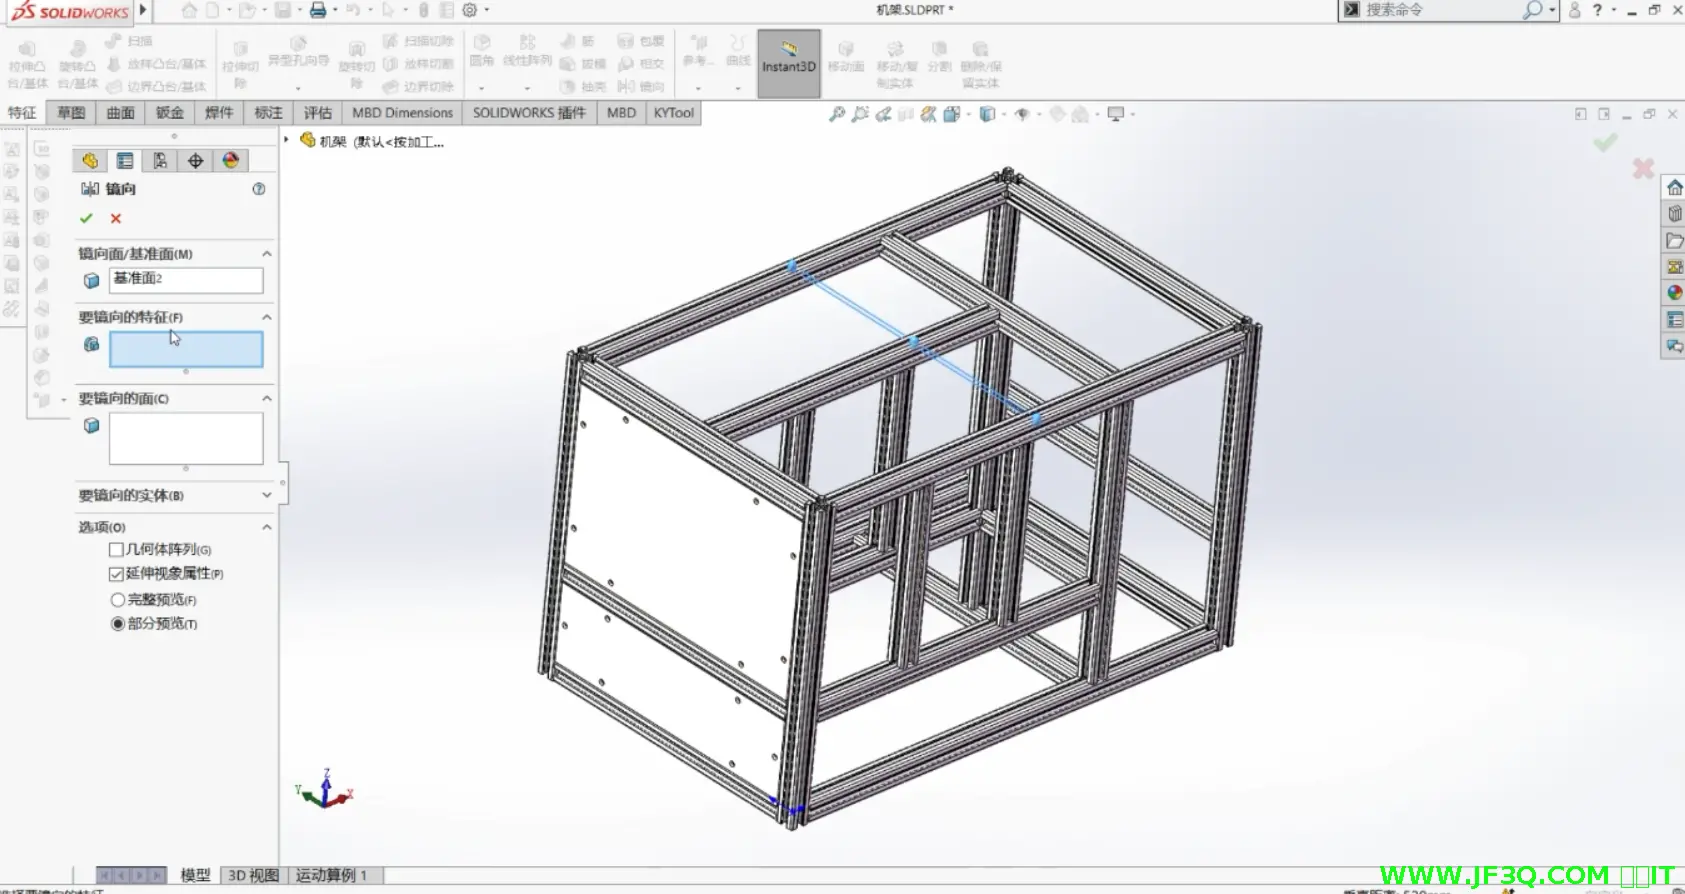Click the 运动算例 1 bottom tab
The width and height of the screenshot is (1685, 894).
(x=331, y=875)
